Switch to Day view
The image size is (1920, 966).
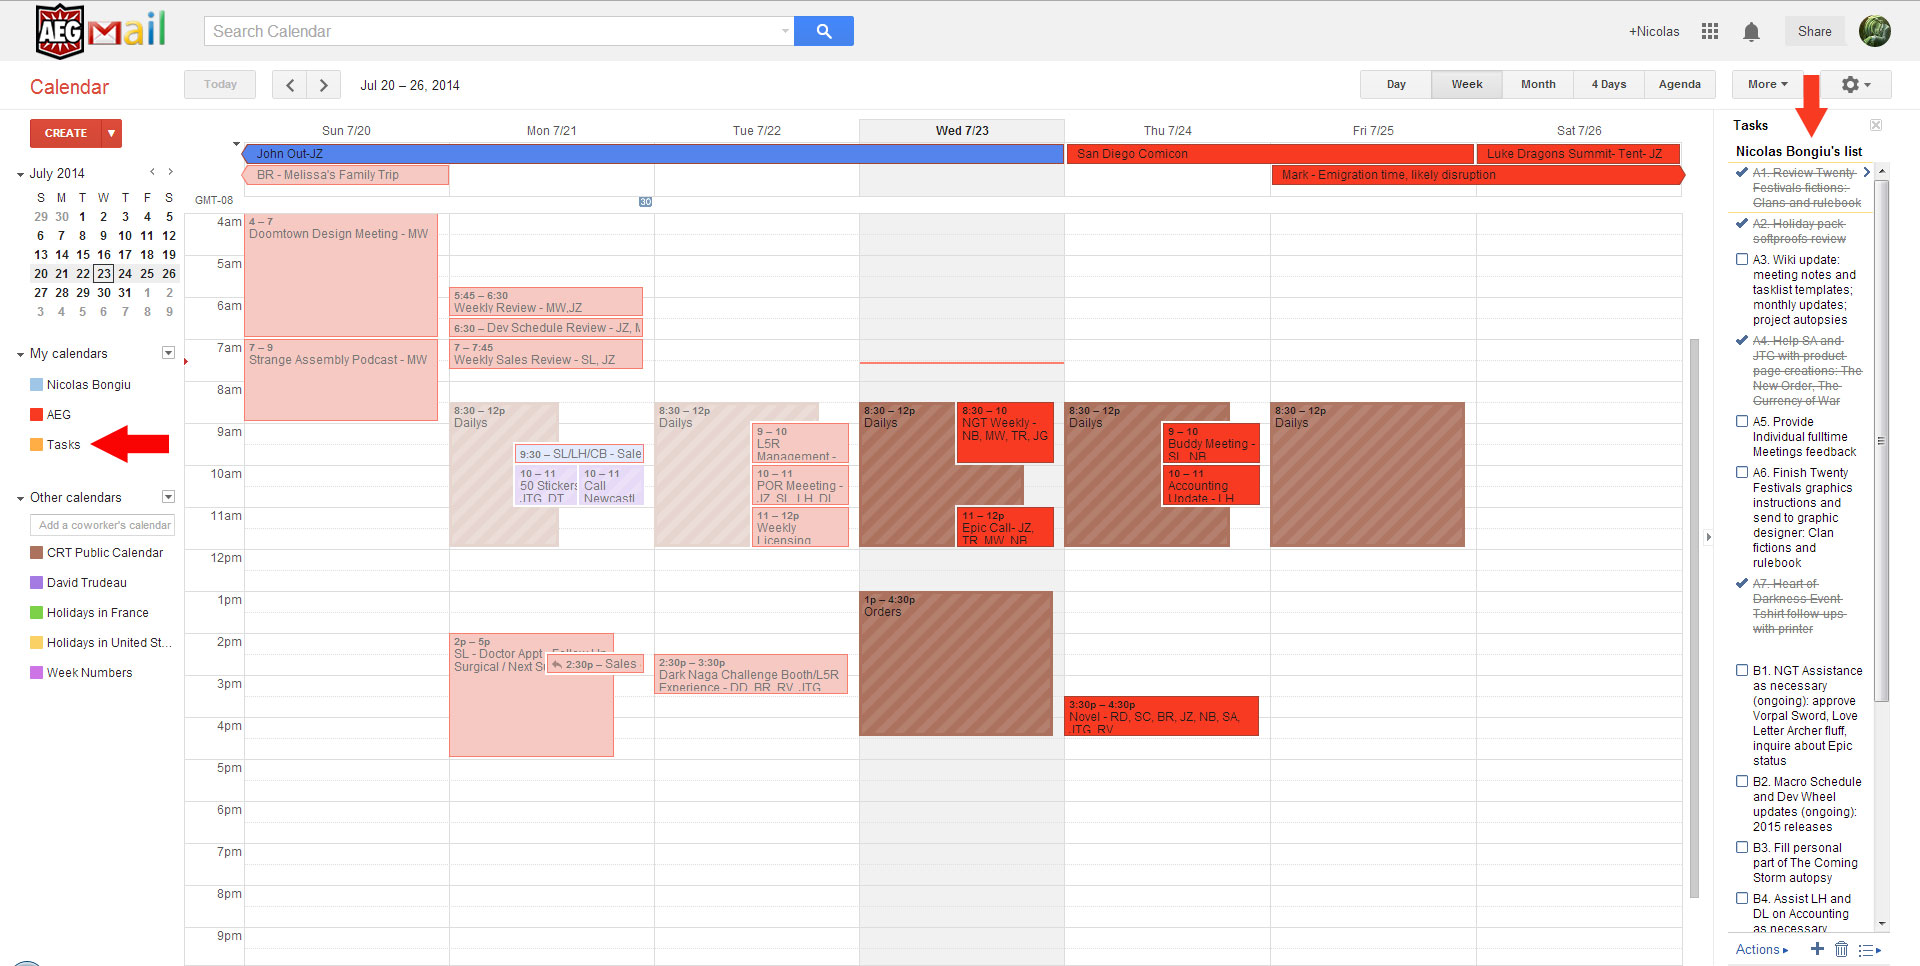pos(1396,85)
